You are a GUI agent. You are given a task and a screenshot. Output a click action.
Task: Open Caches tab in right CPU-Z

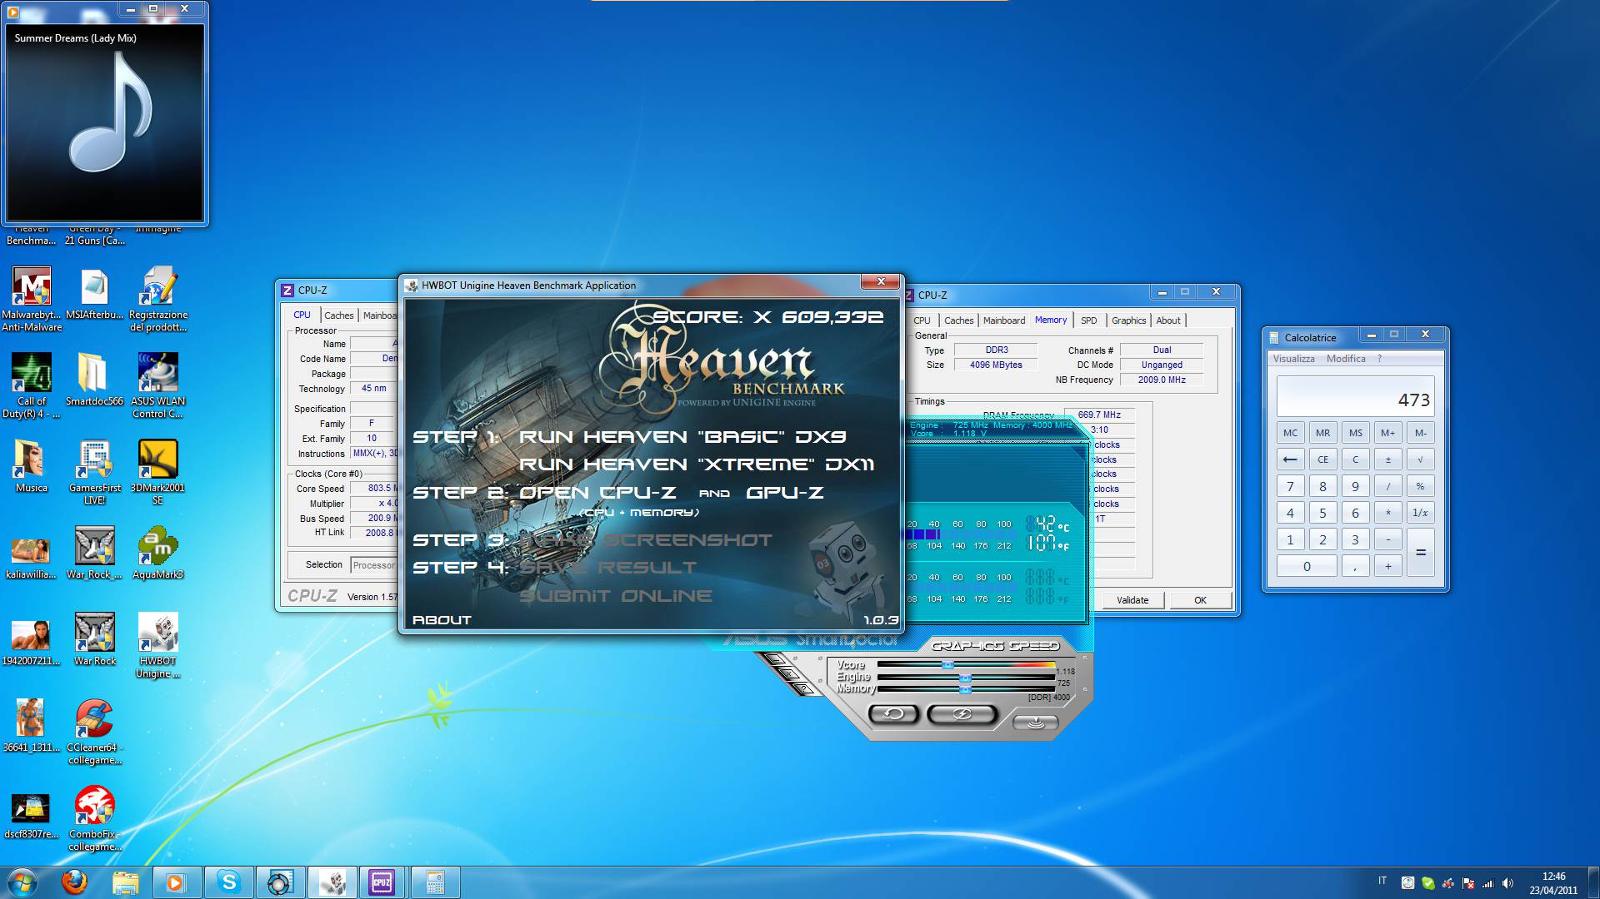pyautogui.click(x=959, y=321)
